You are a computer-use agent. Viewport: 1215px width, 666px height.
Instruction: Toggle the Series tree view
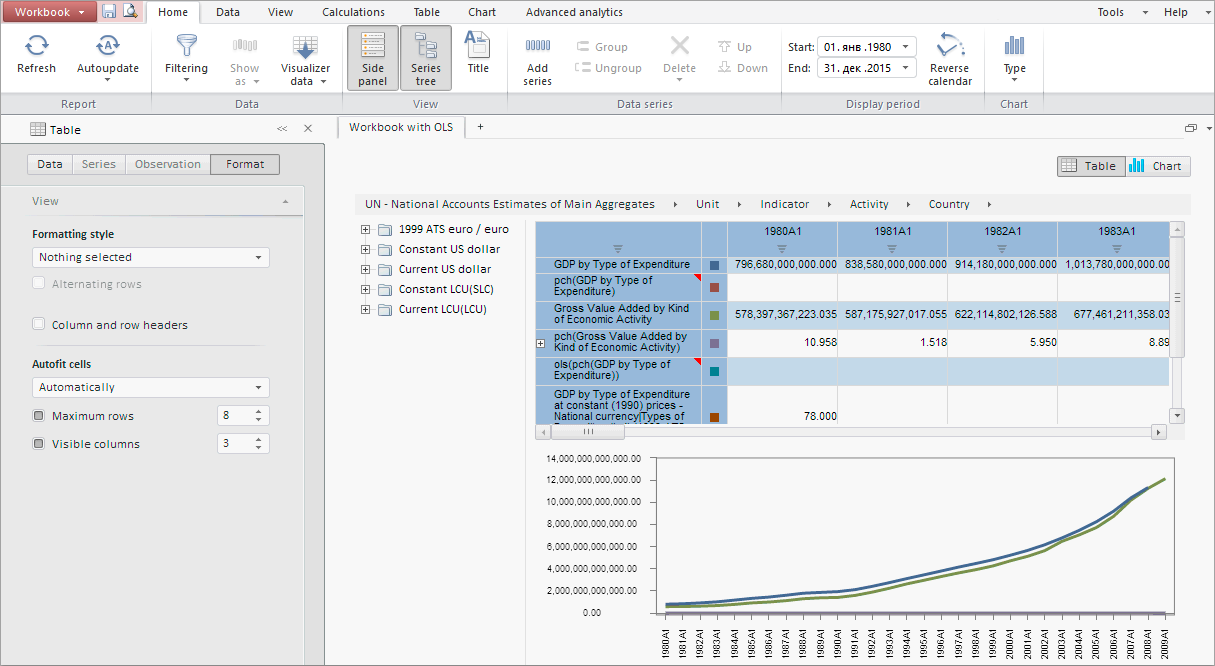point(425,58)
